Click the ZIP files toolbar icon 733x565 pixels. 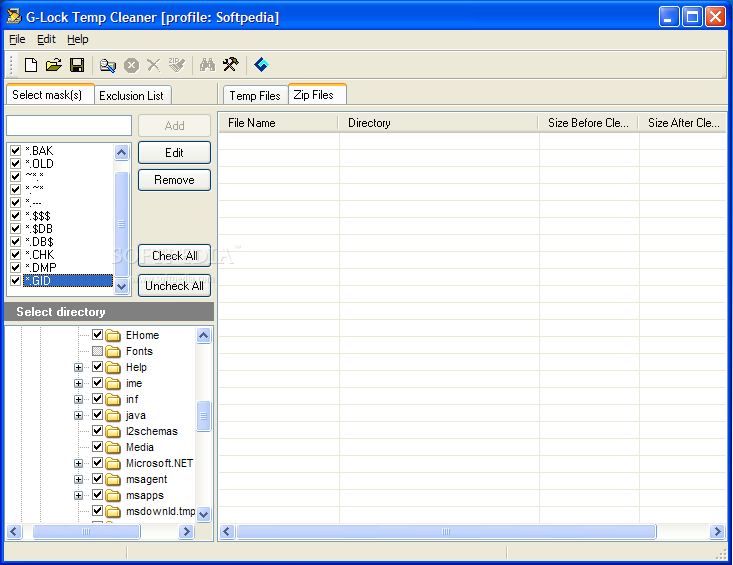pyautogui.click(x=176, y=65)
